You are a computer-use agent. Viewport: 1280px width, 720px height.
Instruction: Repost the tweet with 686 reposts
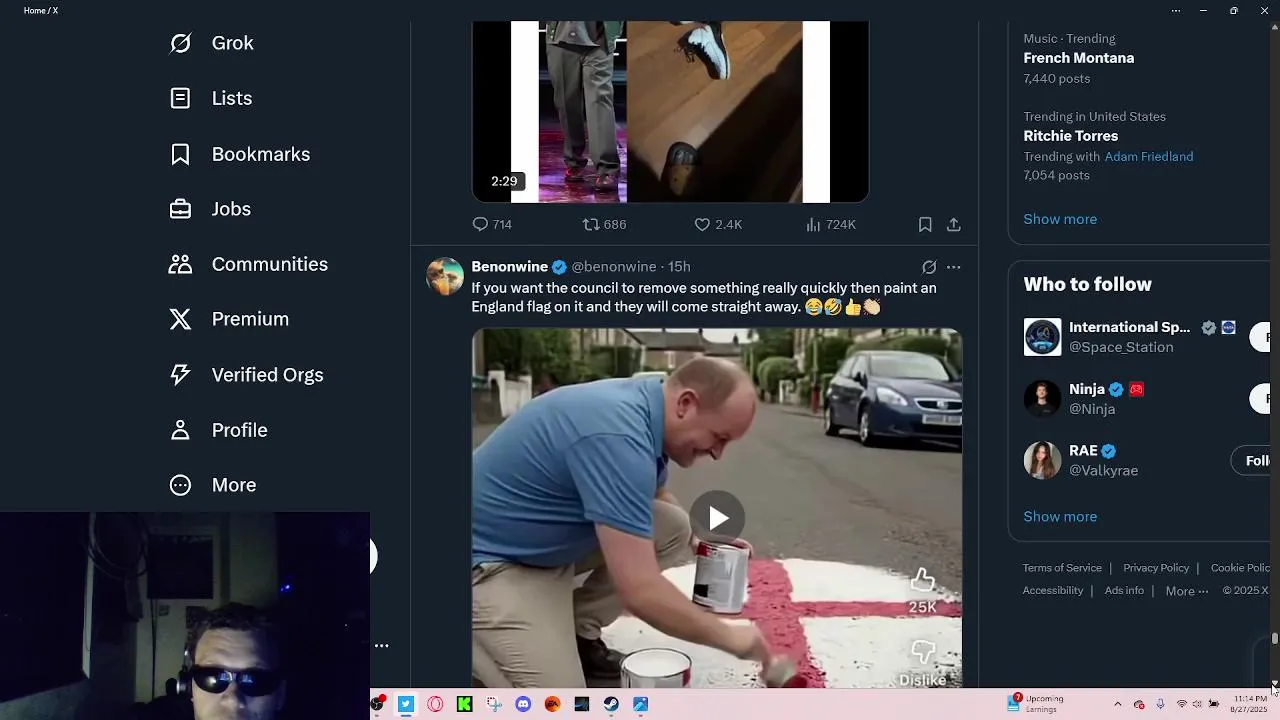[x=604, y=225]
